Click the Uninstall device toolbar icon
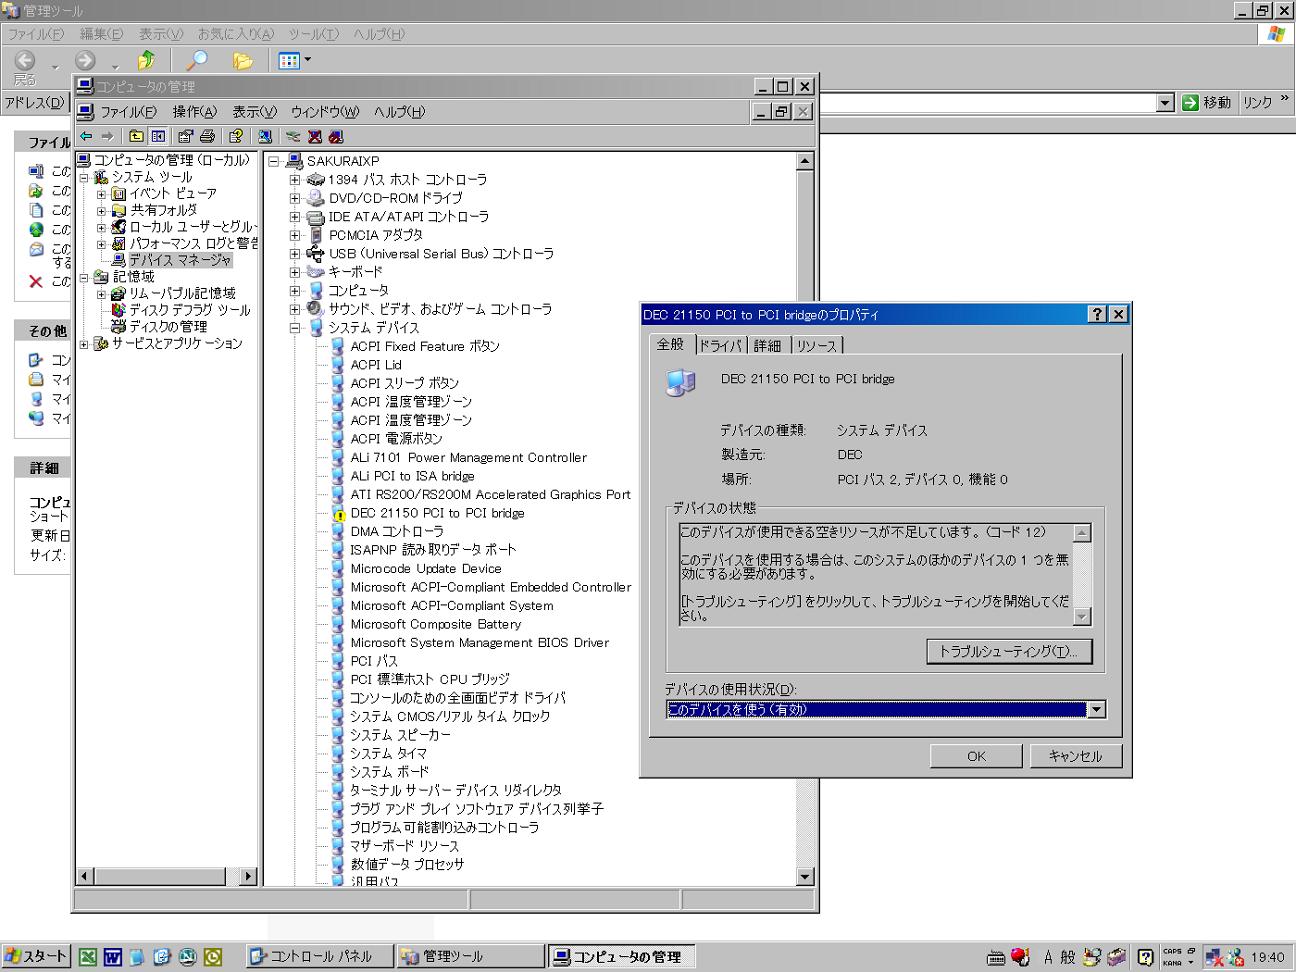The image size is (1296, 972). (x=336, y=136)
